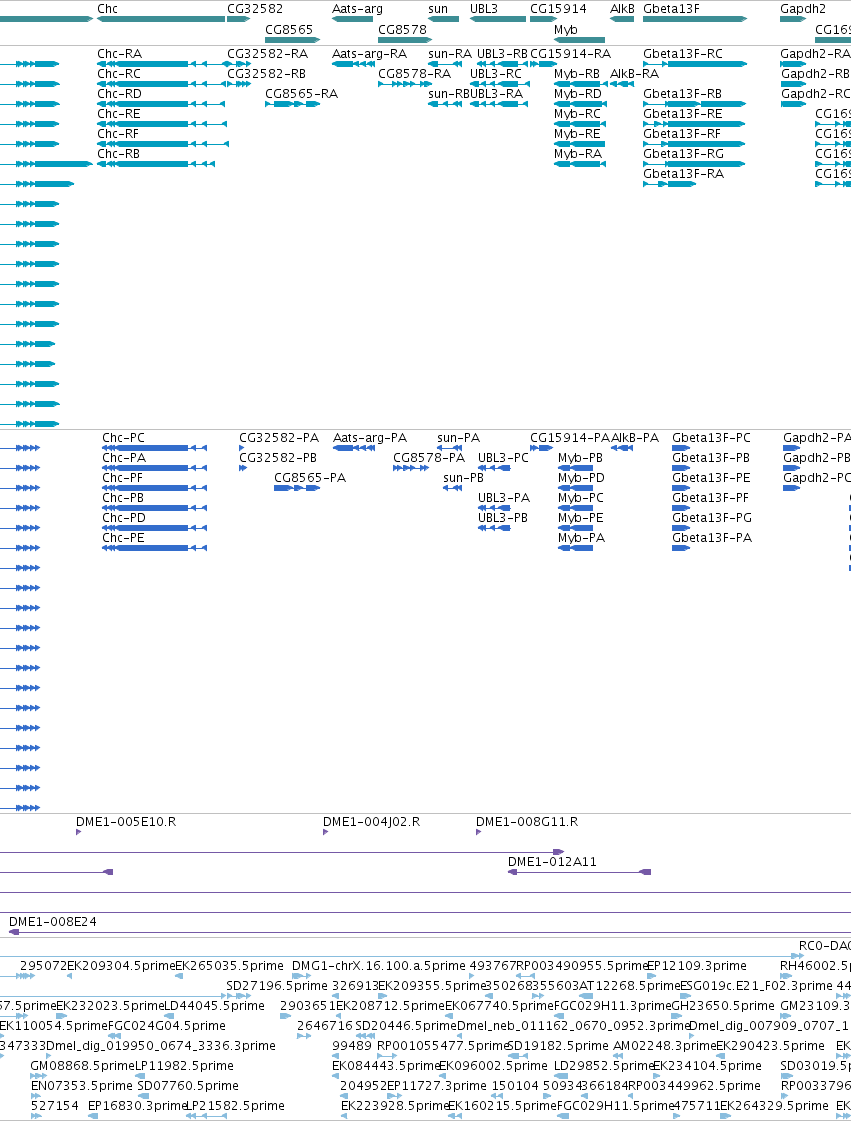Select EST DMG1-chrX.16.100.a.5prime

[379, 966]
